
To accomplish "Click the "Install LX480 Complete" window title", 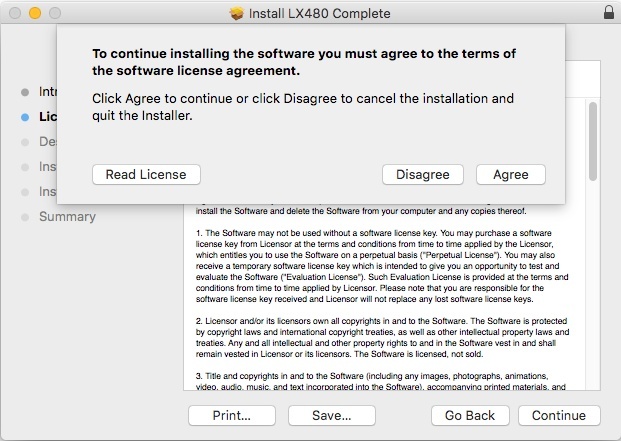I will click(x=320, y=13).
